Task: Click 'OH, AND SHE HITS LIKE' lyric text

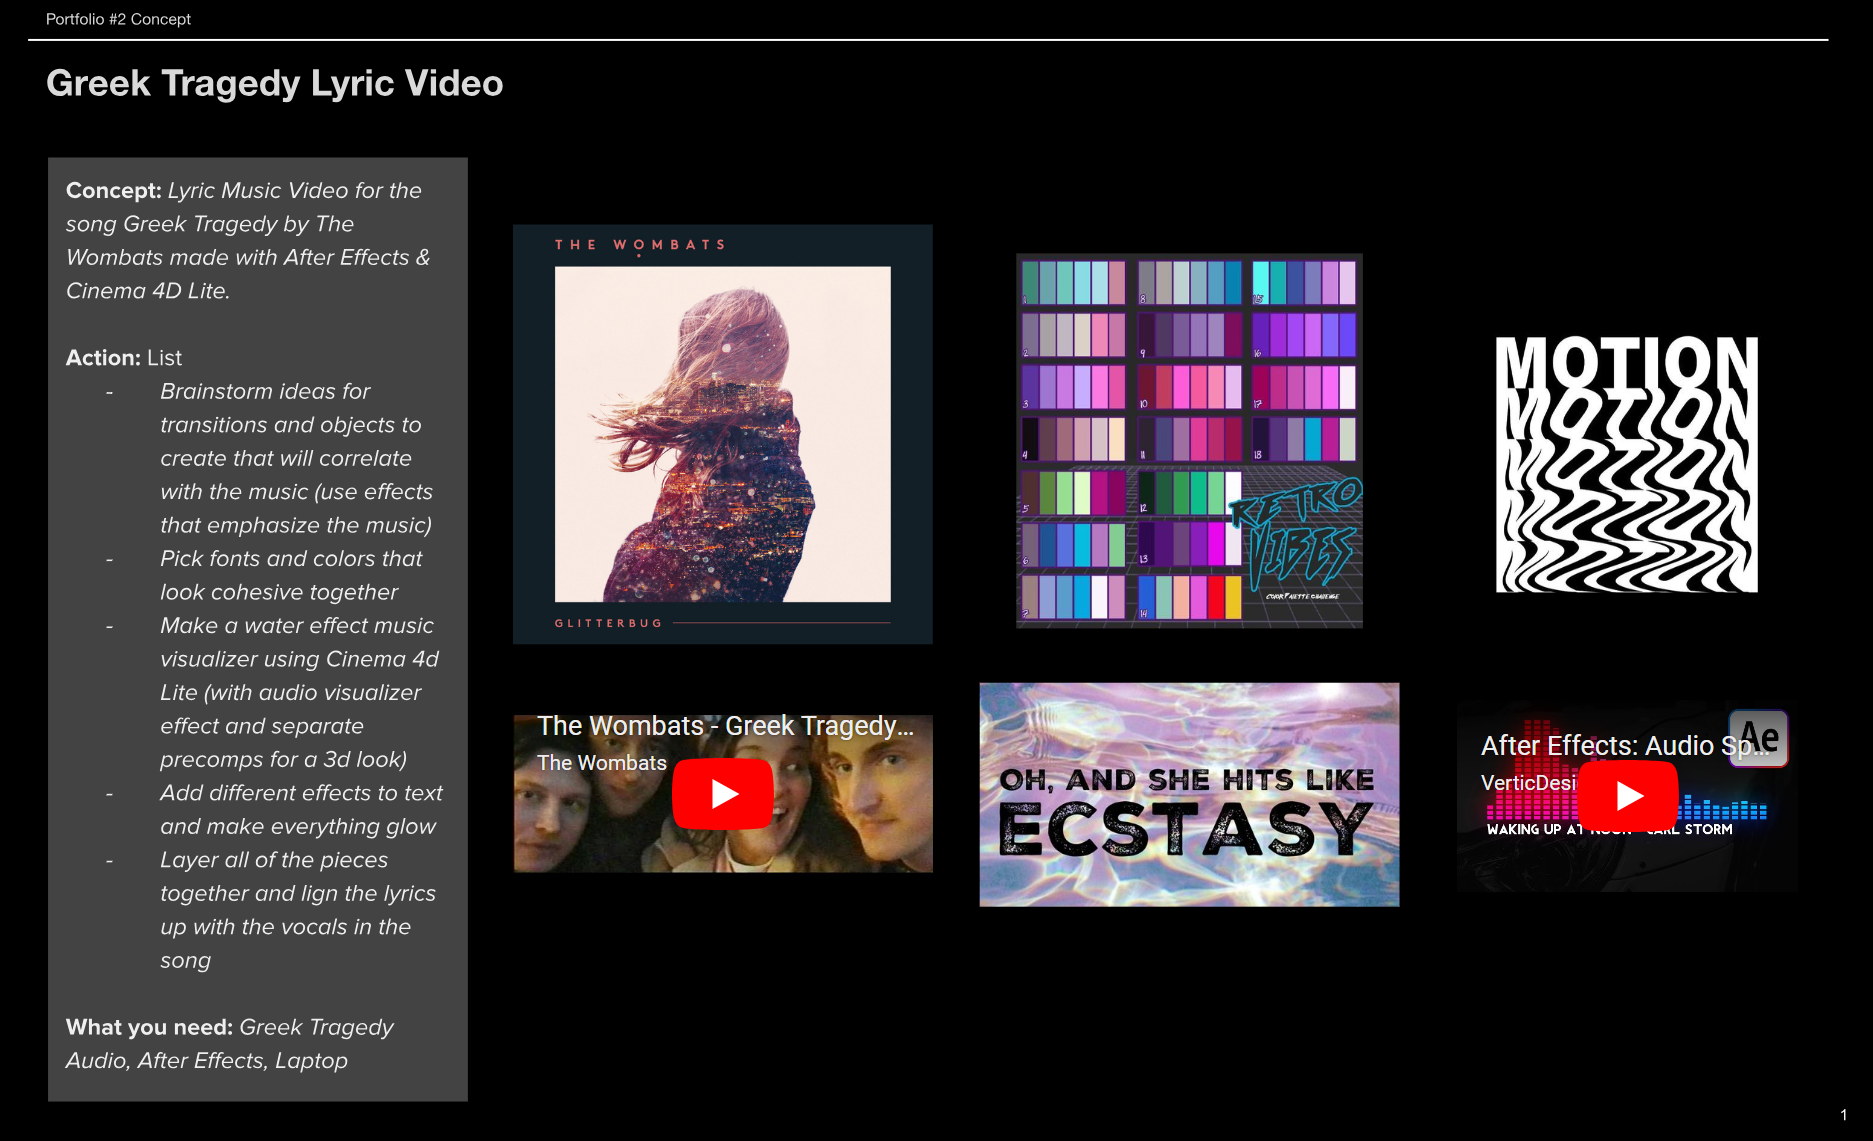Action: [1187, 780]
